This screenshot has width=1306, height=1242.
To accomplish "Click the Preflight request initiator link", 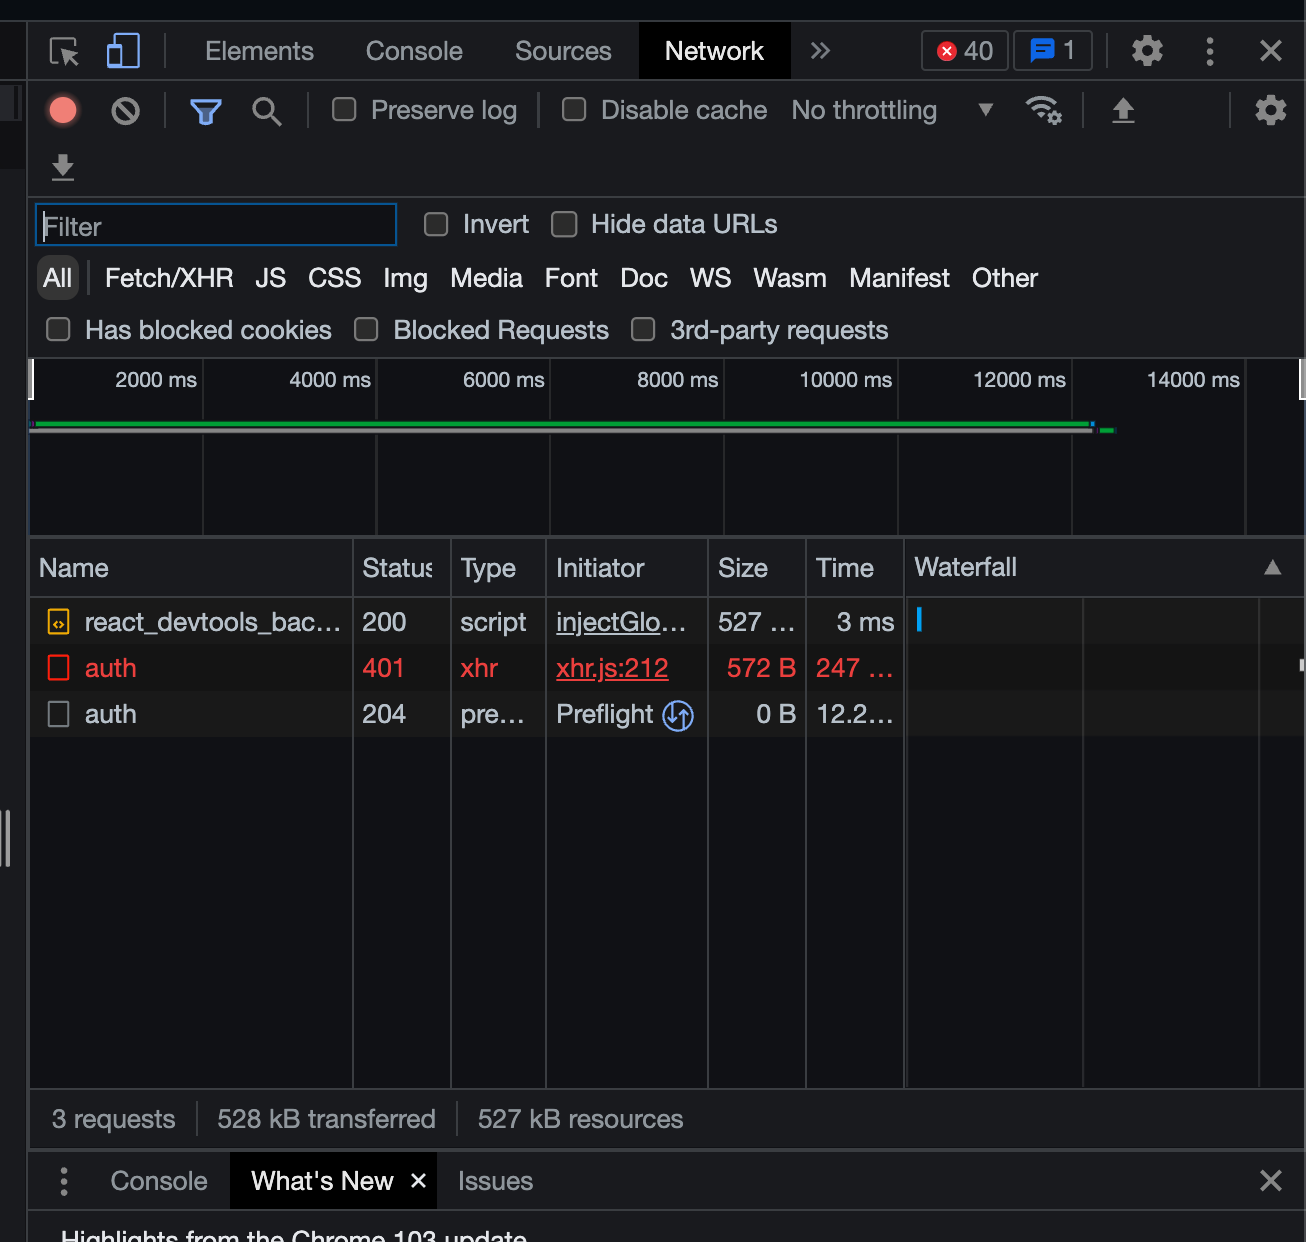I will pyautogui.click(x=605, y=714).
